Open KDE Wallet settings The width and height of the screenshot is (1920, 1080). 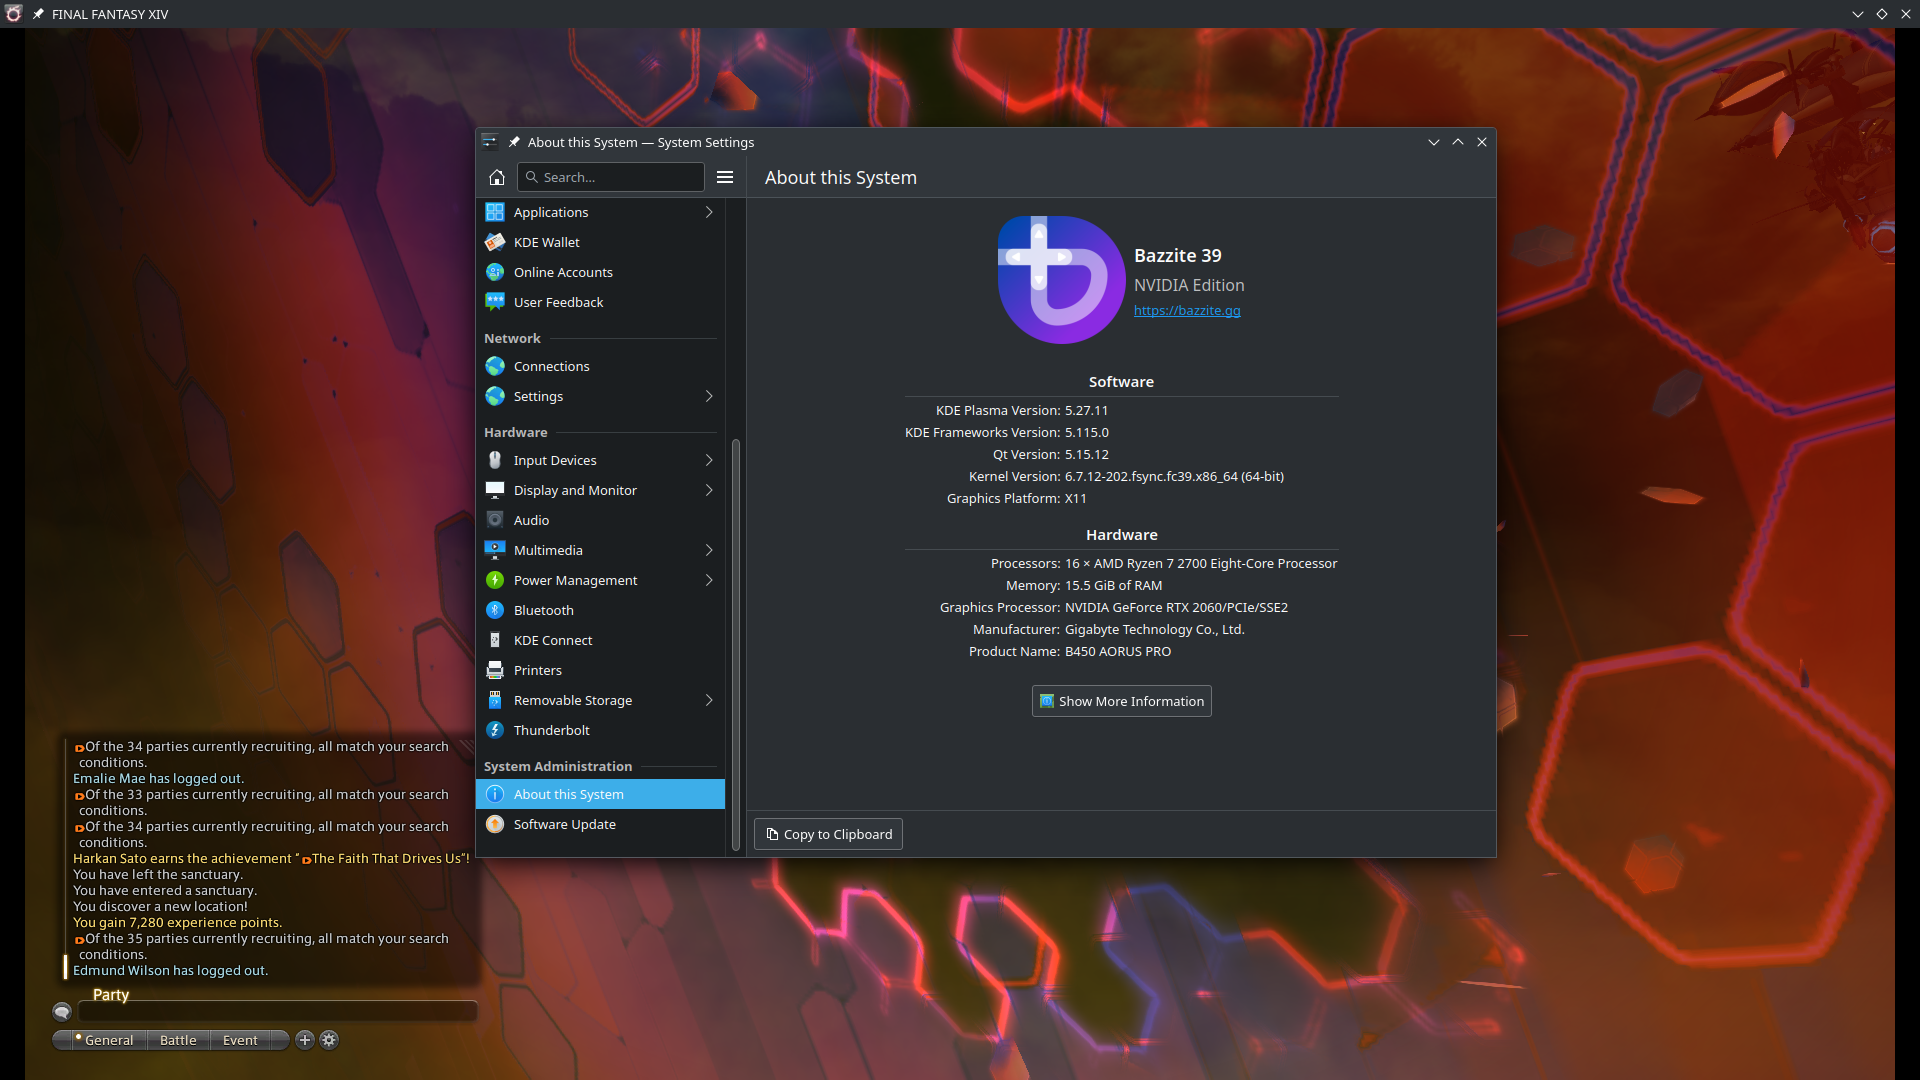tap(548, 242)
